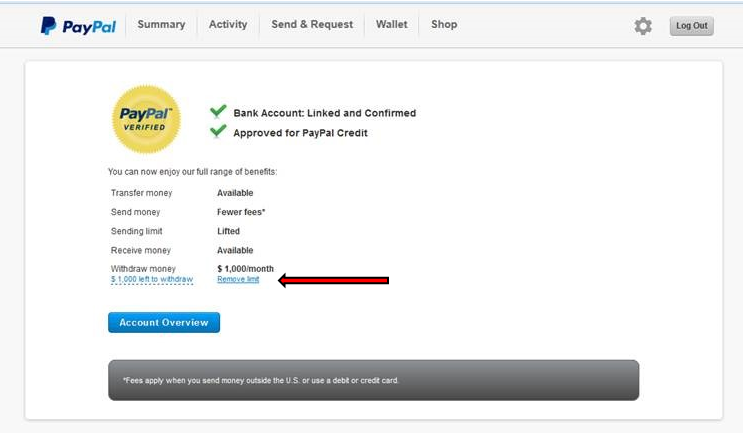The height and width of the screenshot is (433, 743).
Task: Open the settings gear icon
Action: tap(643, 26)
